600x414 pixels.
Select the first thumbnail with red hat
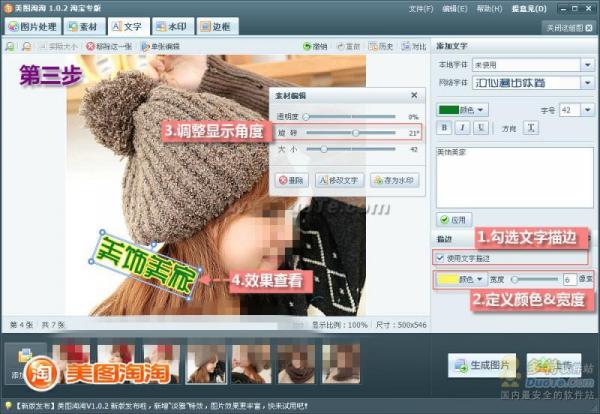[x=71, y=363]
